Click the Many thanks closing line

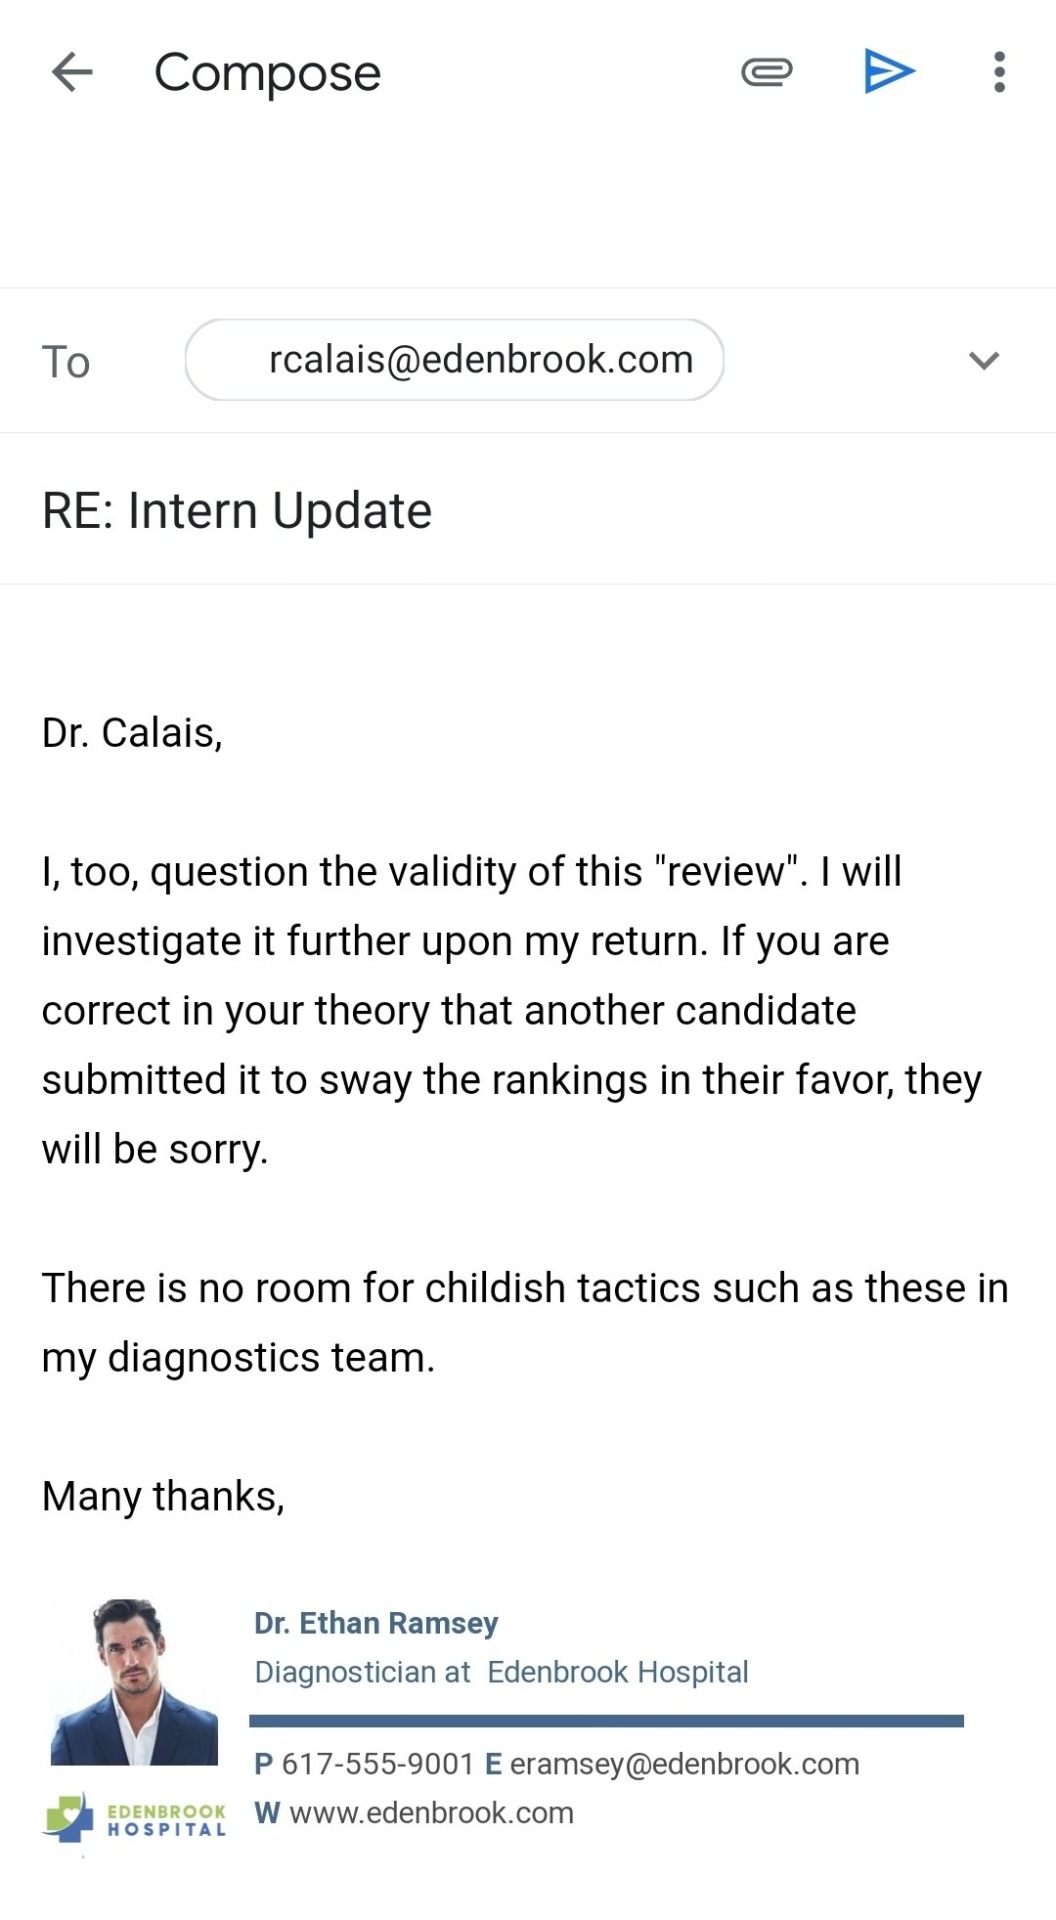click(163, 1496)
